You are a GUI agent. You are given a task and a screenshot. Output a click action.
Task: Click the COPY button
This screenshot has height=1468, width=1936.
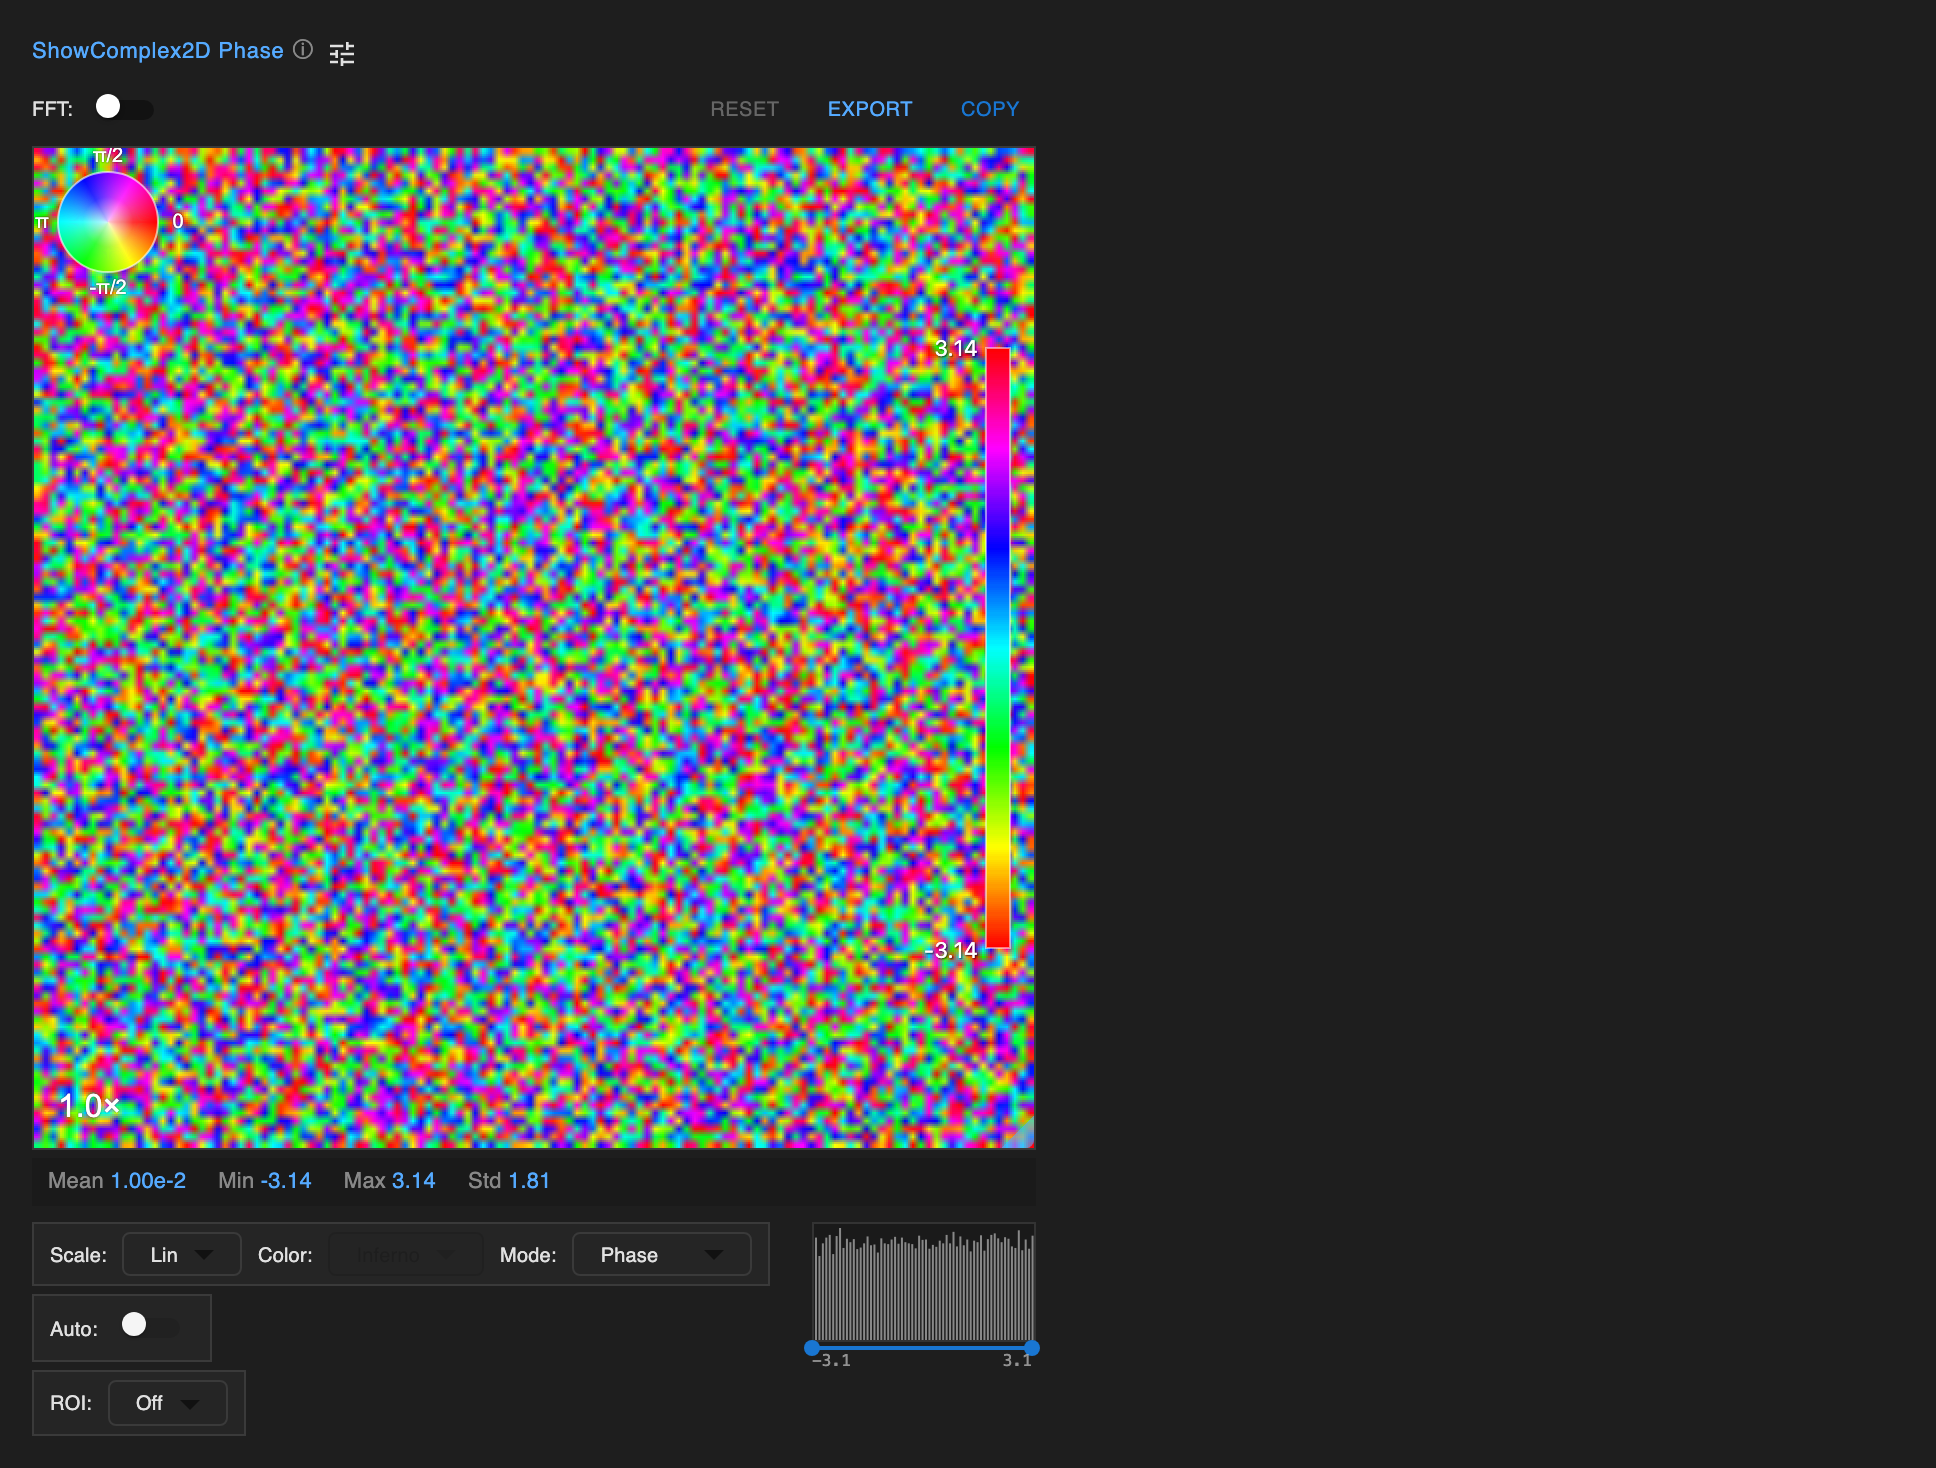click(989, 108)
